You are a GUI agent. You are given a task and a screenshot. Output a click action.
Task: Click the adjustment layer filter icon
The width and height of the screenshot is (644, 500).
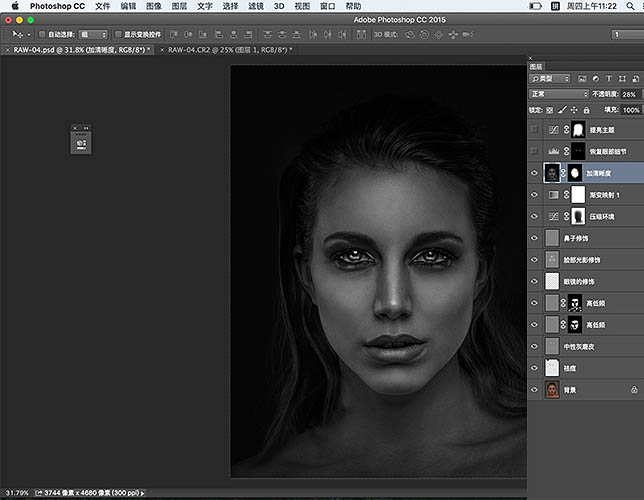594,78
